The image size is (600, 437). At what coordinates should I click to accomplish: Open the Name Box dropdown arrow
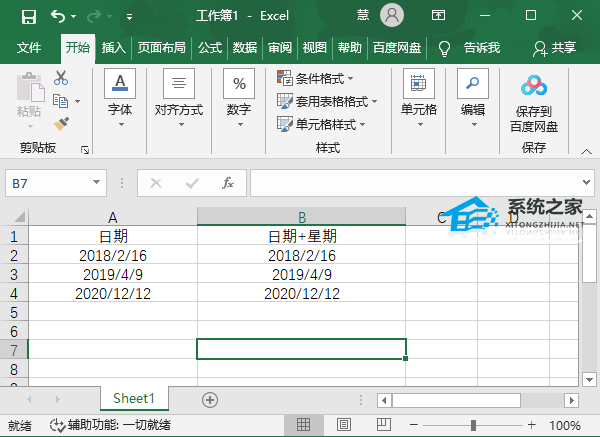coord(96,183)
